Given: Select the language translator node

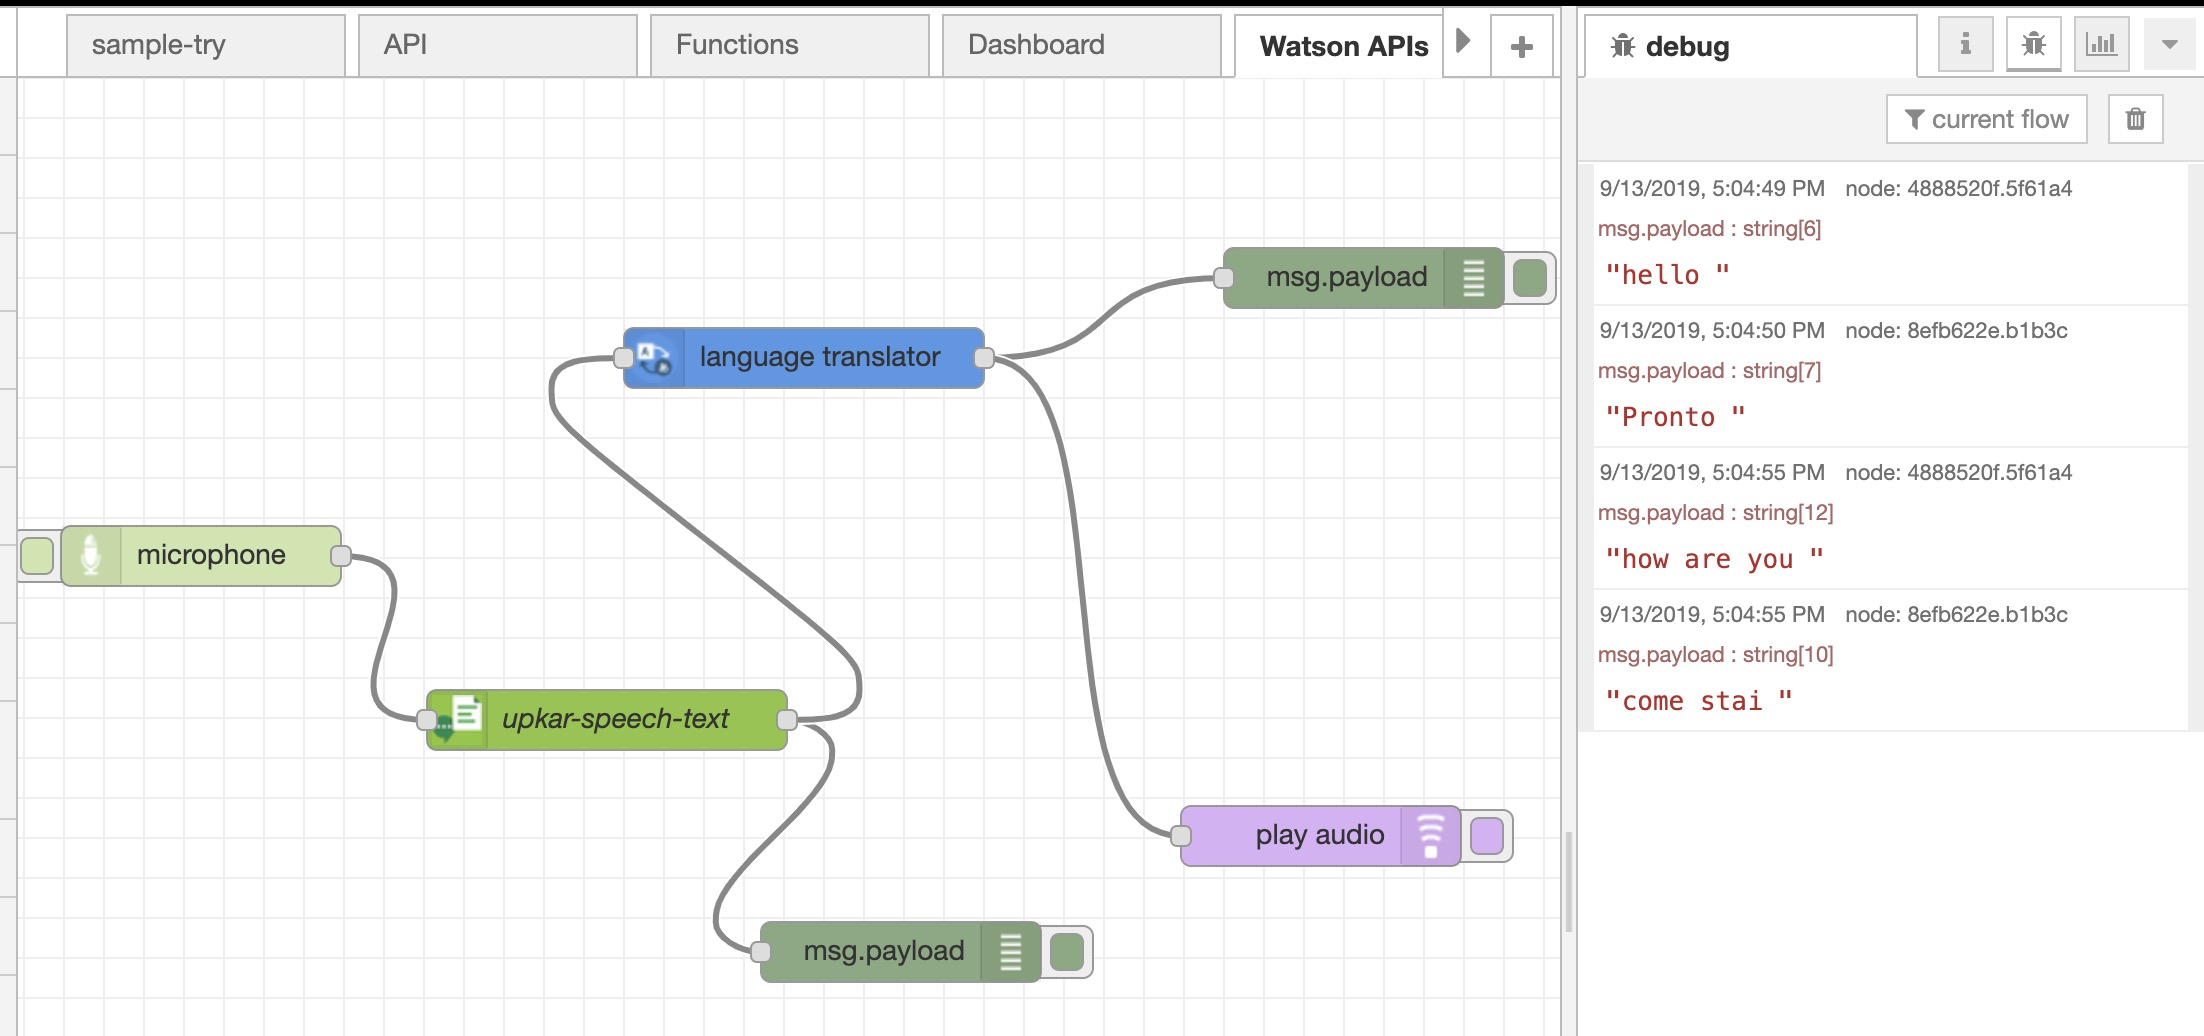Looking at the screenshot, I should pos(804,358).
